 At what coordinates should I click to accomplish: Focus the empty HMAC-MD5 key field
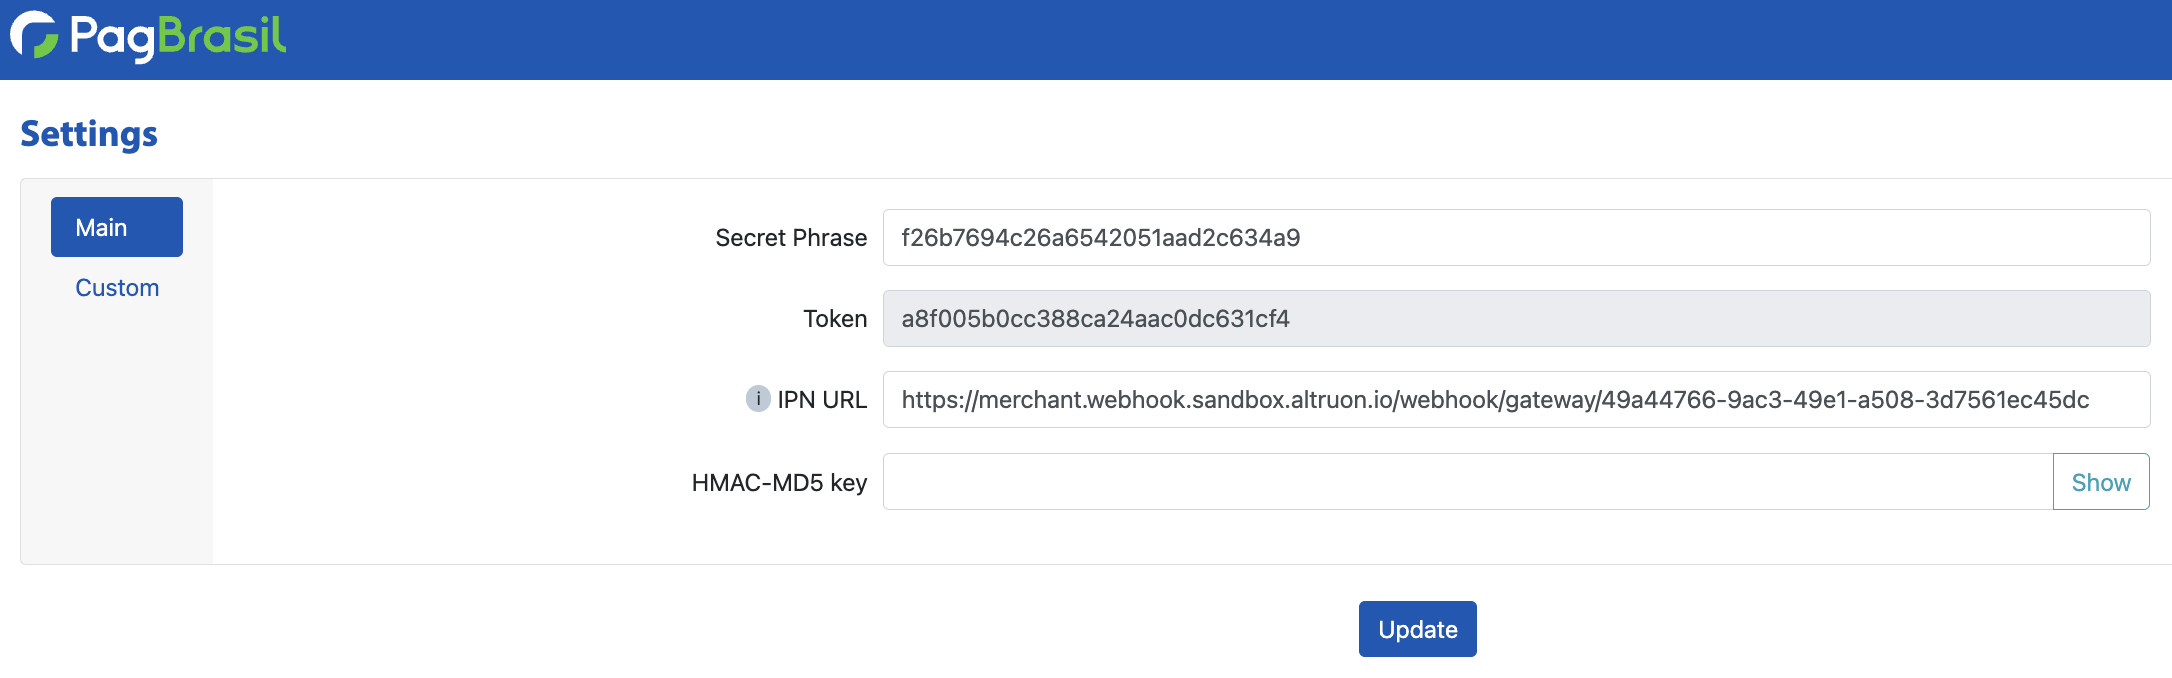[1400, 481]
